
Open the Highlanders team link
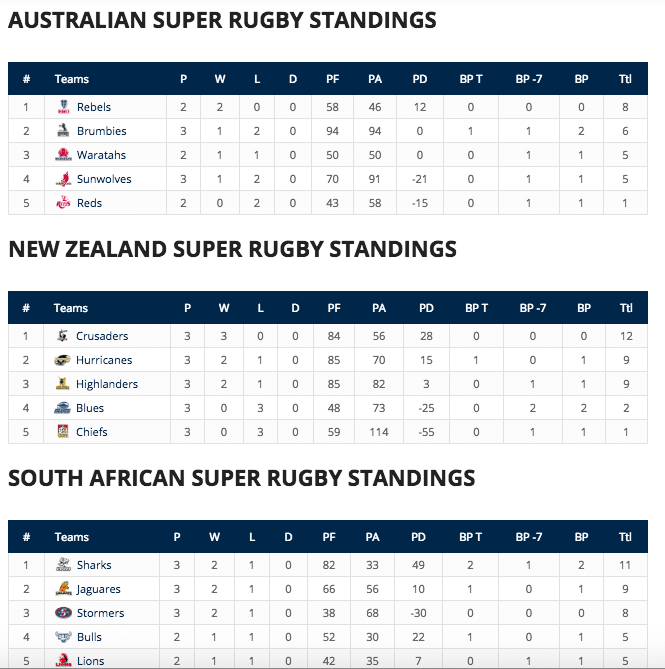pyautogui.click(x=107, y=384)
